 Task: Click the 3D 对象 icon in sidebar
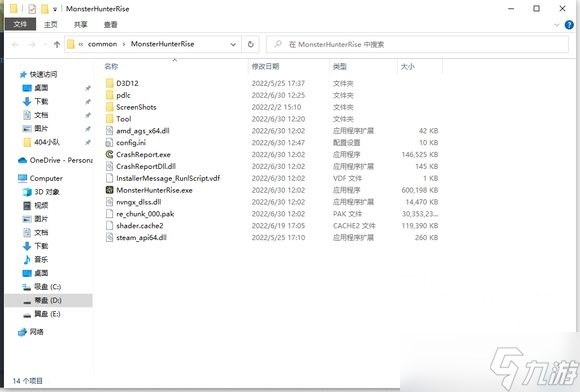(x=27, y=192)
